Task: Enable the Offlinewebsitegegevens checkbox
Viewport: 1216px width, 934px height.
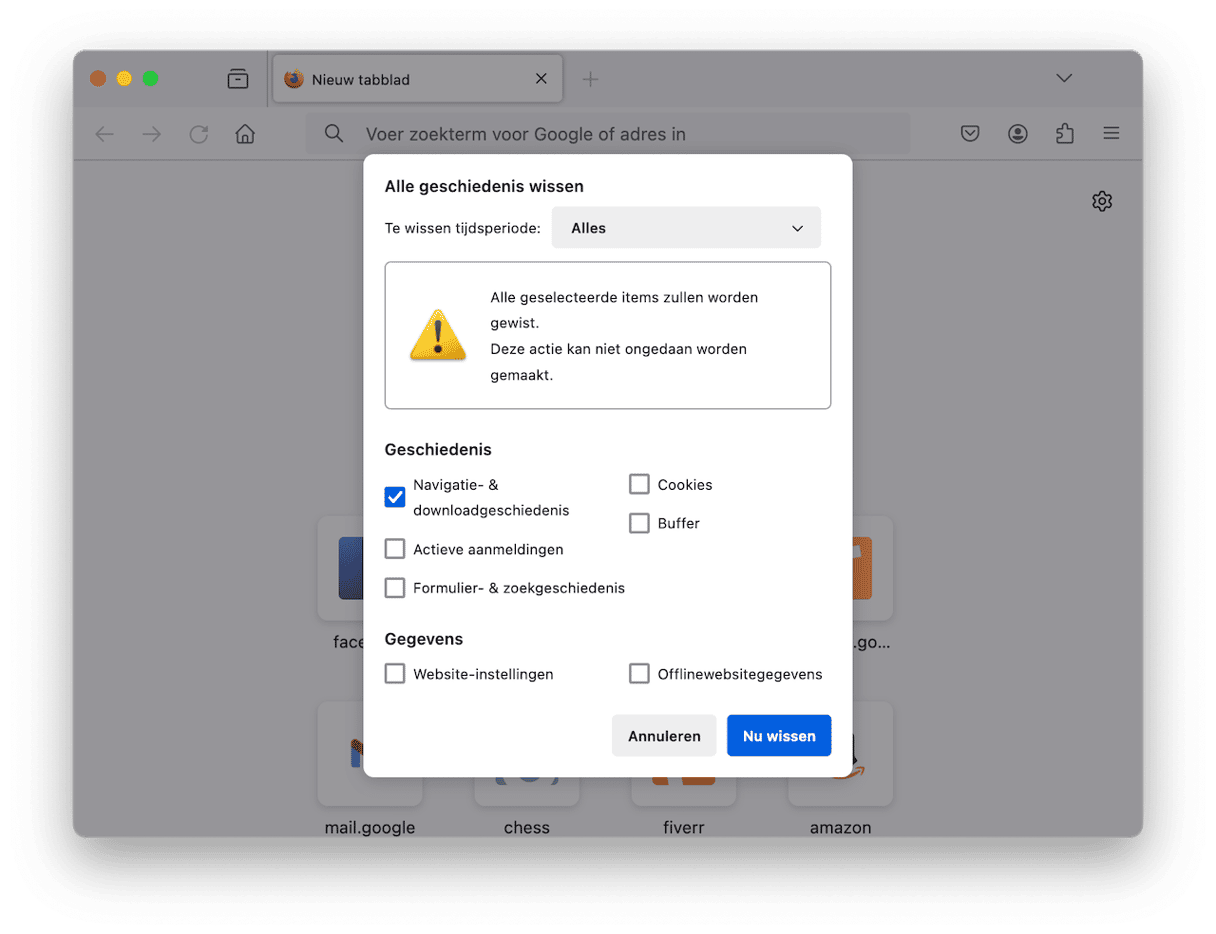Action: coord(639,674)
